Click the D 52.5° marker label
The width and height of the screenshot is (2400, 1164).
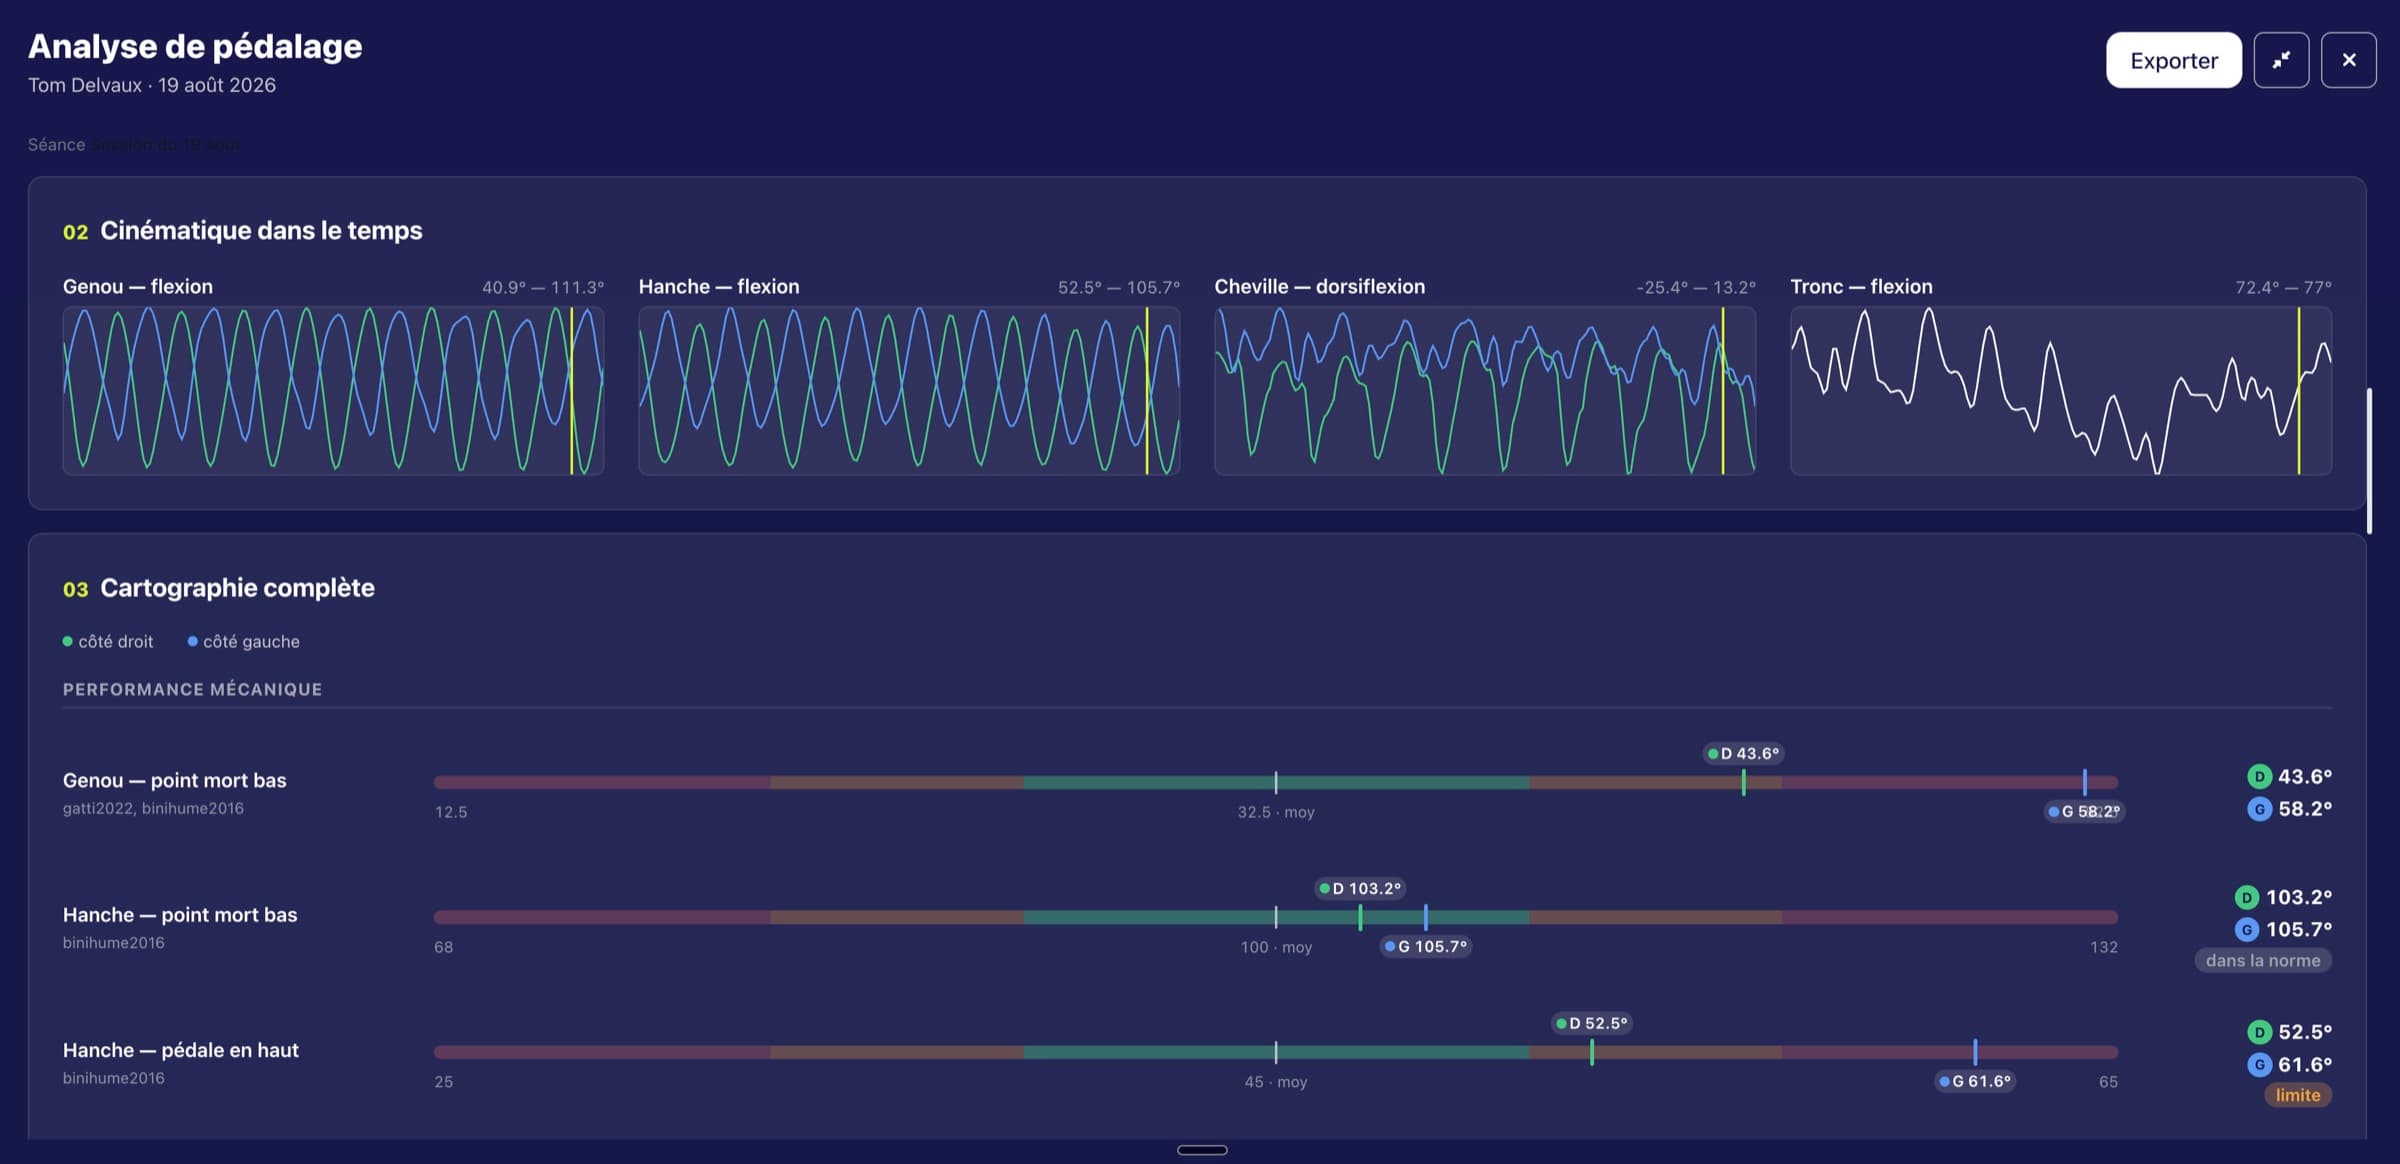1592,1023
